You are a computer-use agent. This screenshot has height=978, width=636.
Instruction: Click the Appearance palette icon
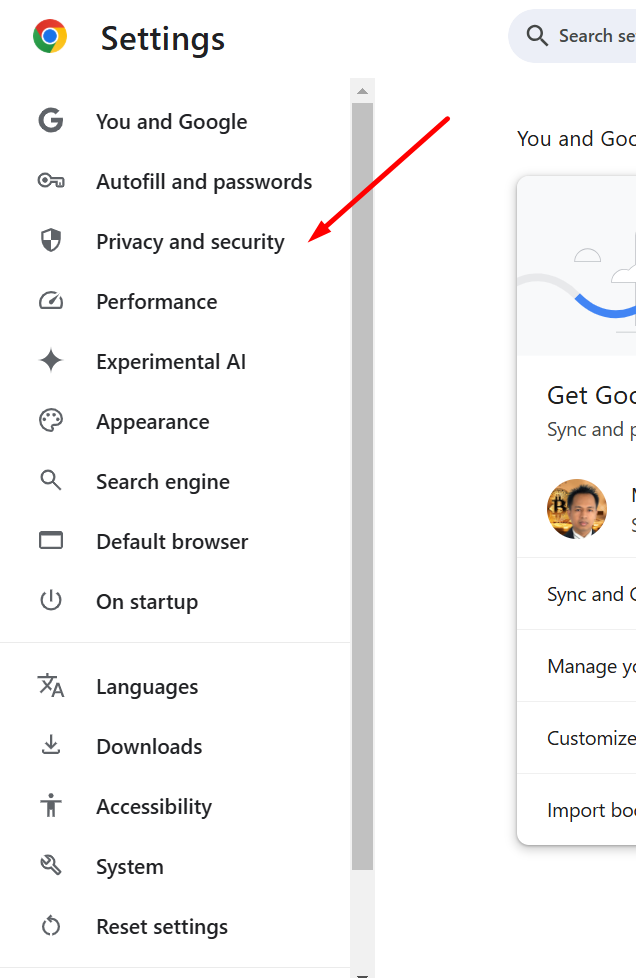pos(50,421)
